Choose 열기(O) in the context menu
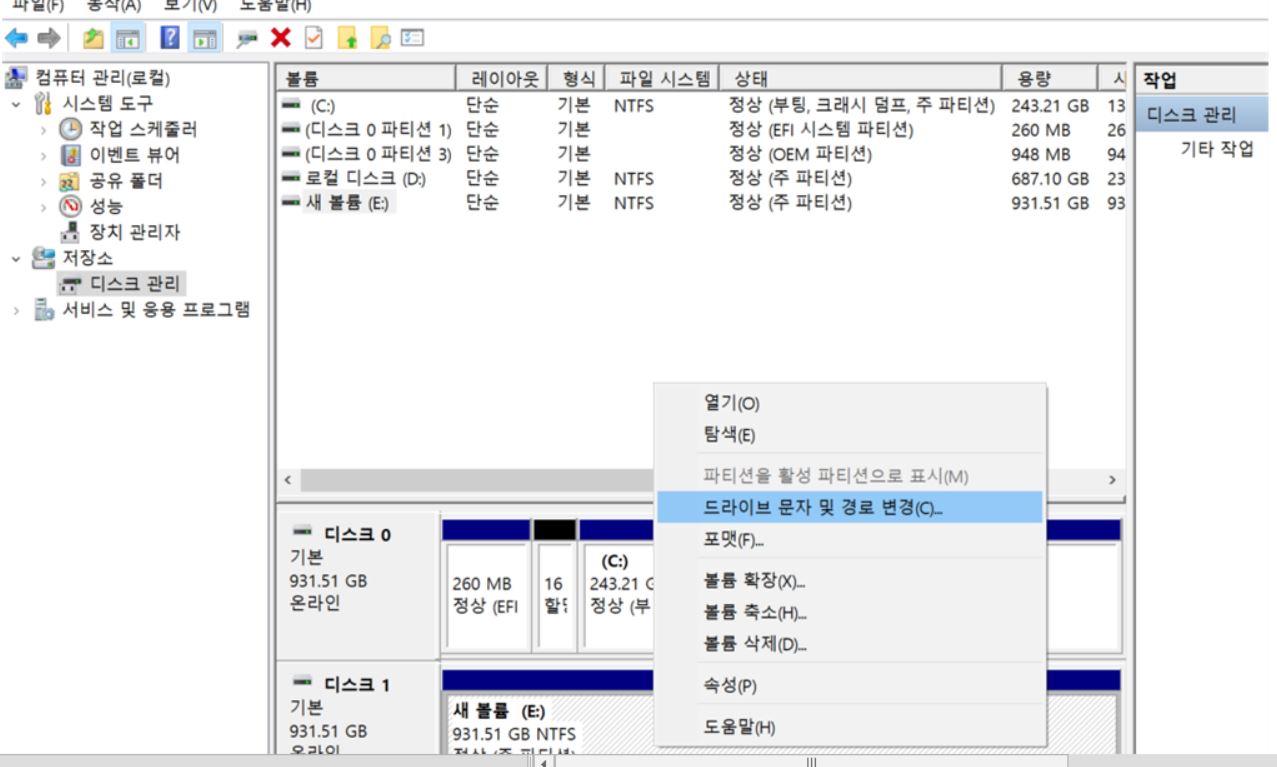 [850, 403]
